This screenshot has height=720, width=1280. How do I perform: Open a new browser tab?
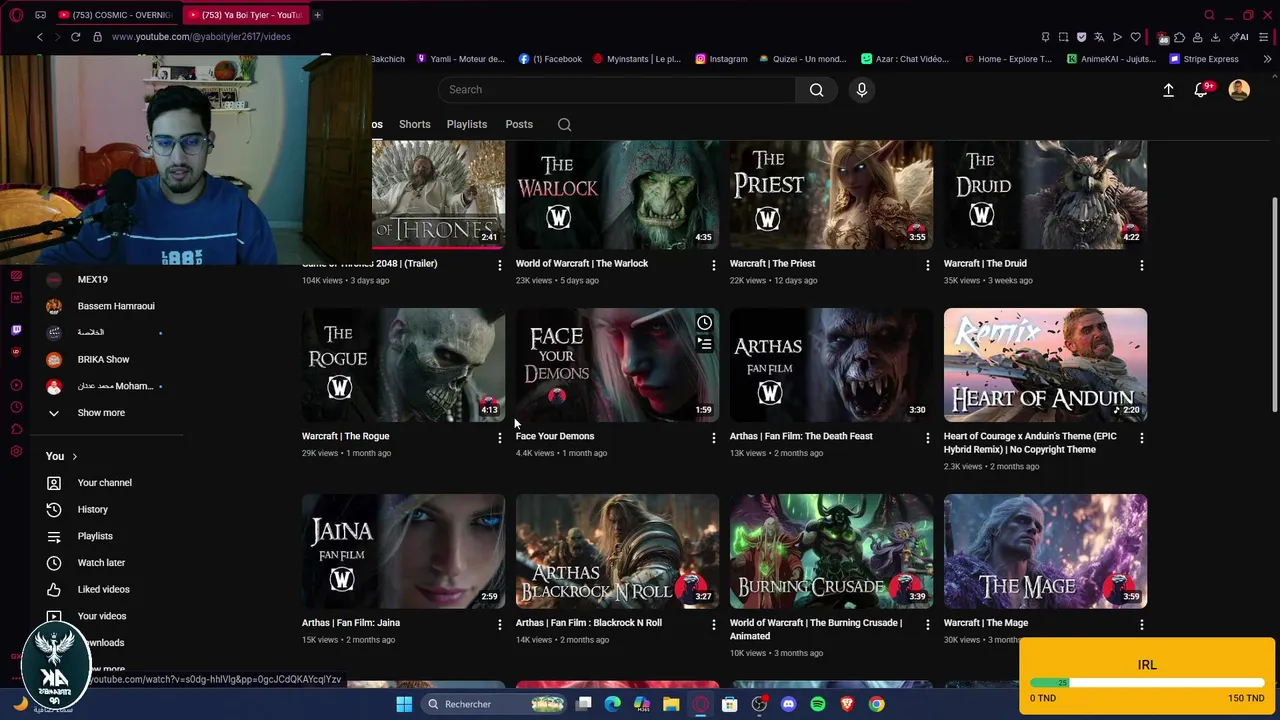[317, 15]
